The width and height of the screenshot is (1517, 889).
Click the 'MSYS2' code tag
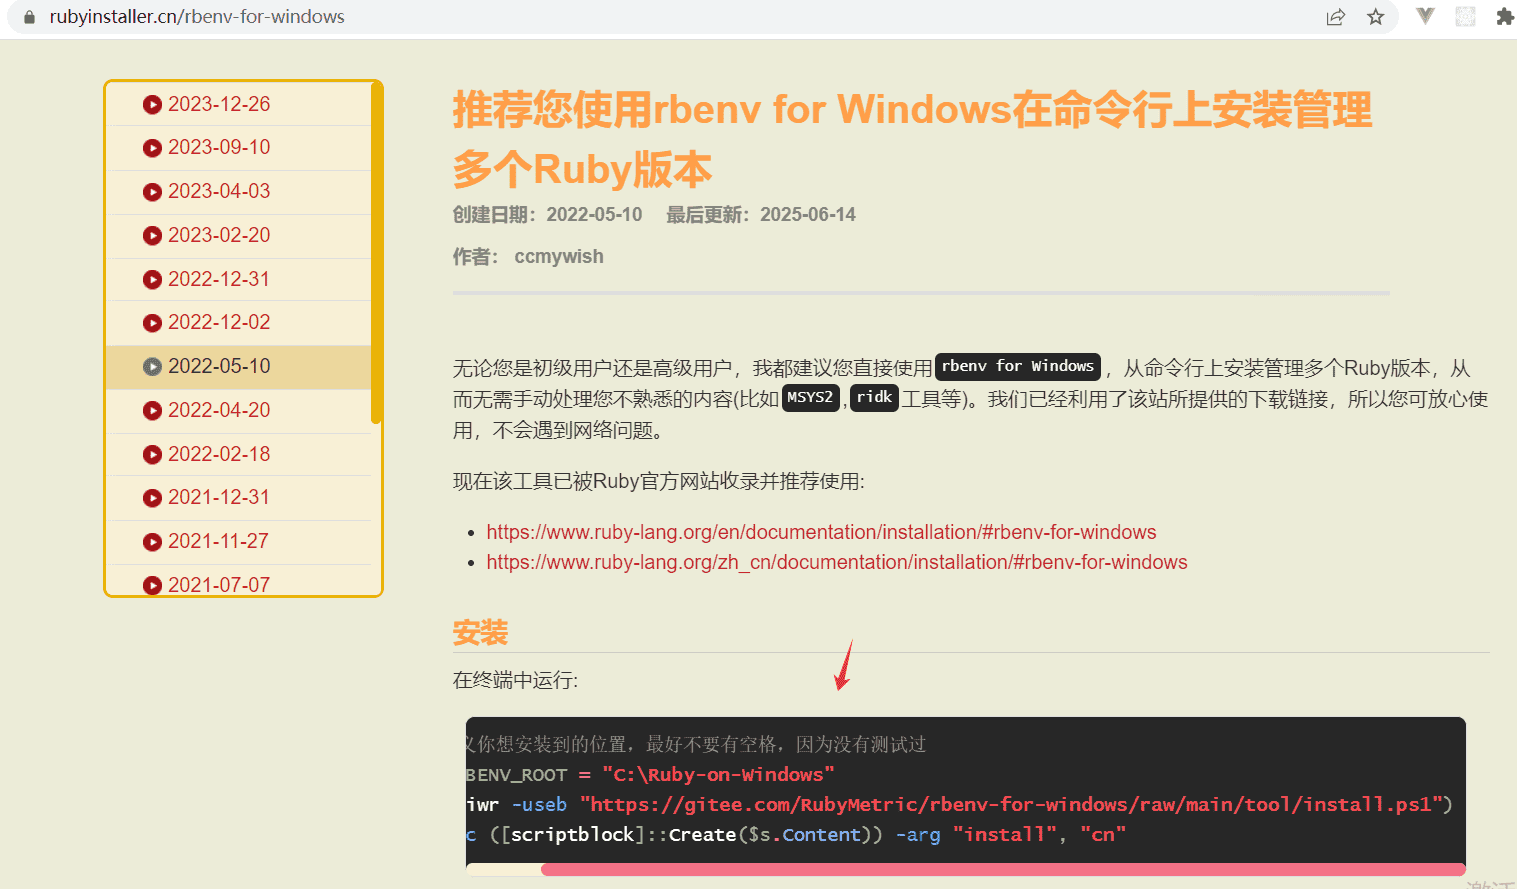click(810, 398)
